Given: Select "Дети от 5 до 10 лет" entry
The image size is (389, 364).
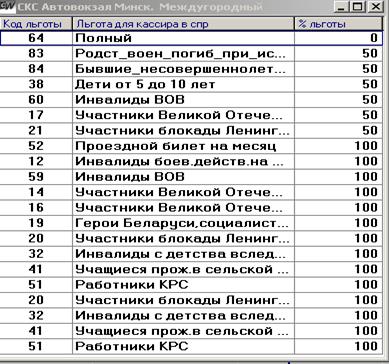Looking at the screenshot, I should tap(183, 84).
